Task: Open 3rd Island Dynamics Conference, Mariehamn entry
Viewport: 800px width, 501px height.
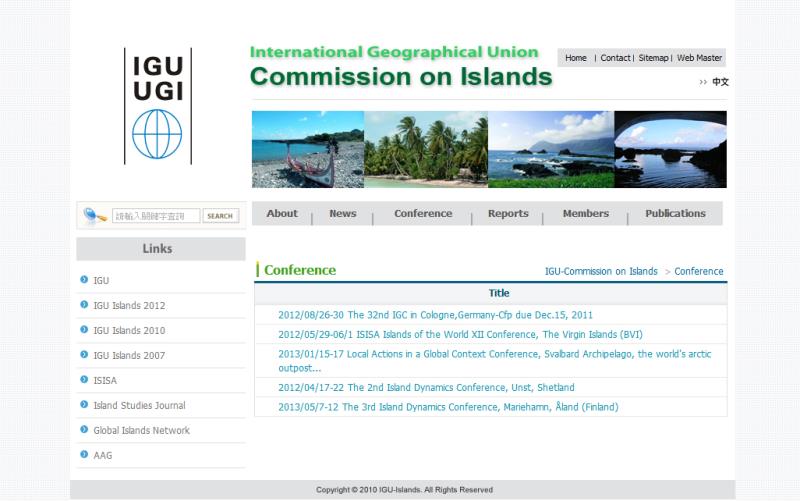Action: point(448,407)
